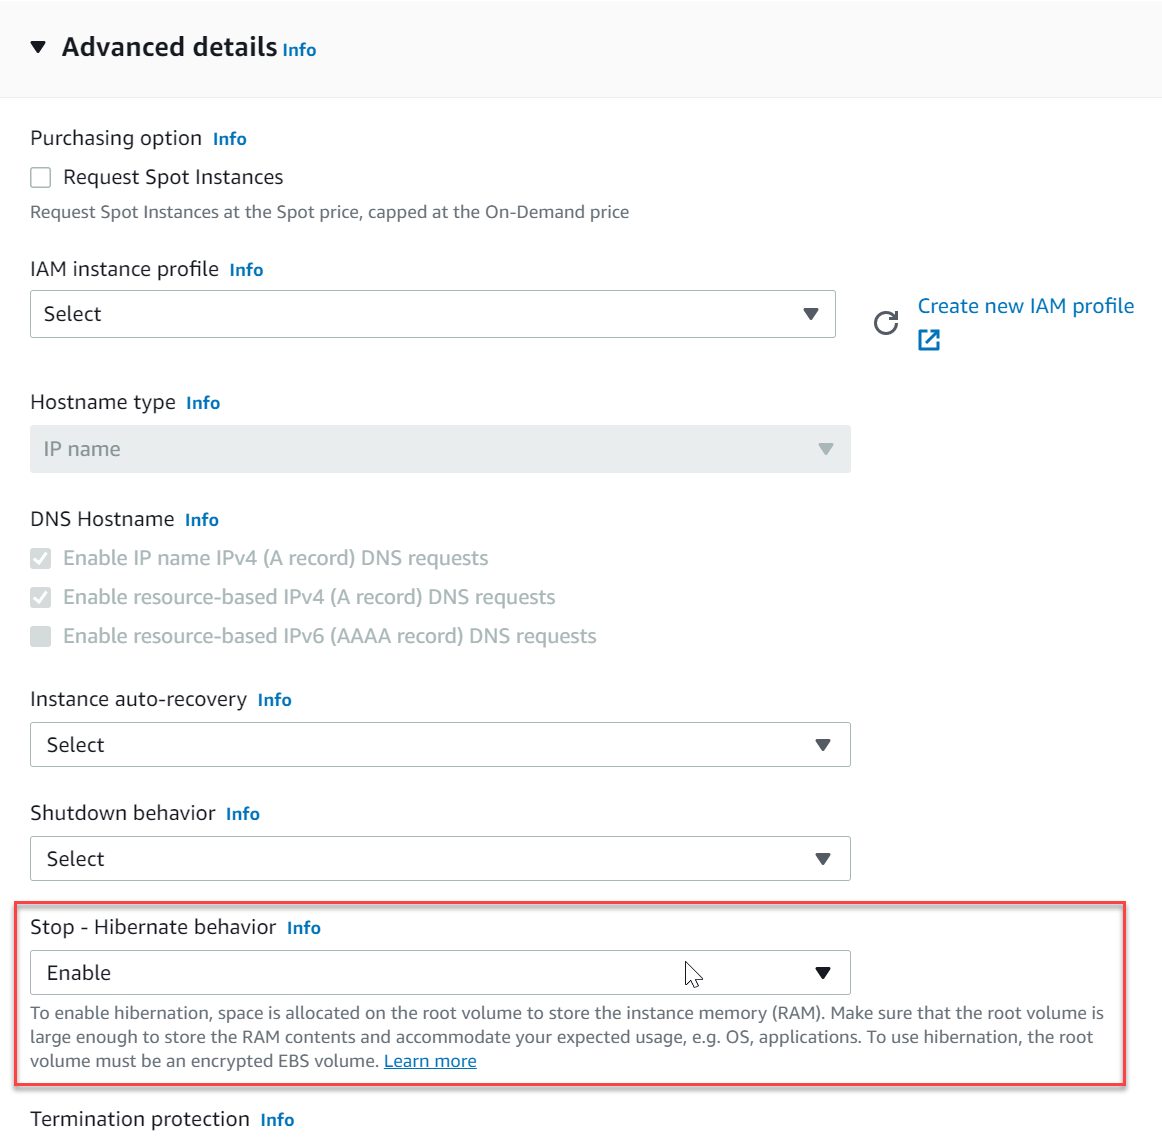Toggle resource-based IPv4 A record DNS checkbox

[x=41, y=597]
